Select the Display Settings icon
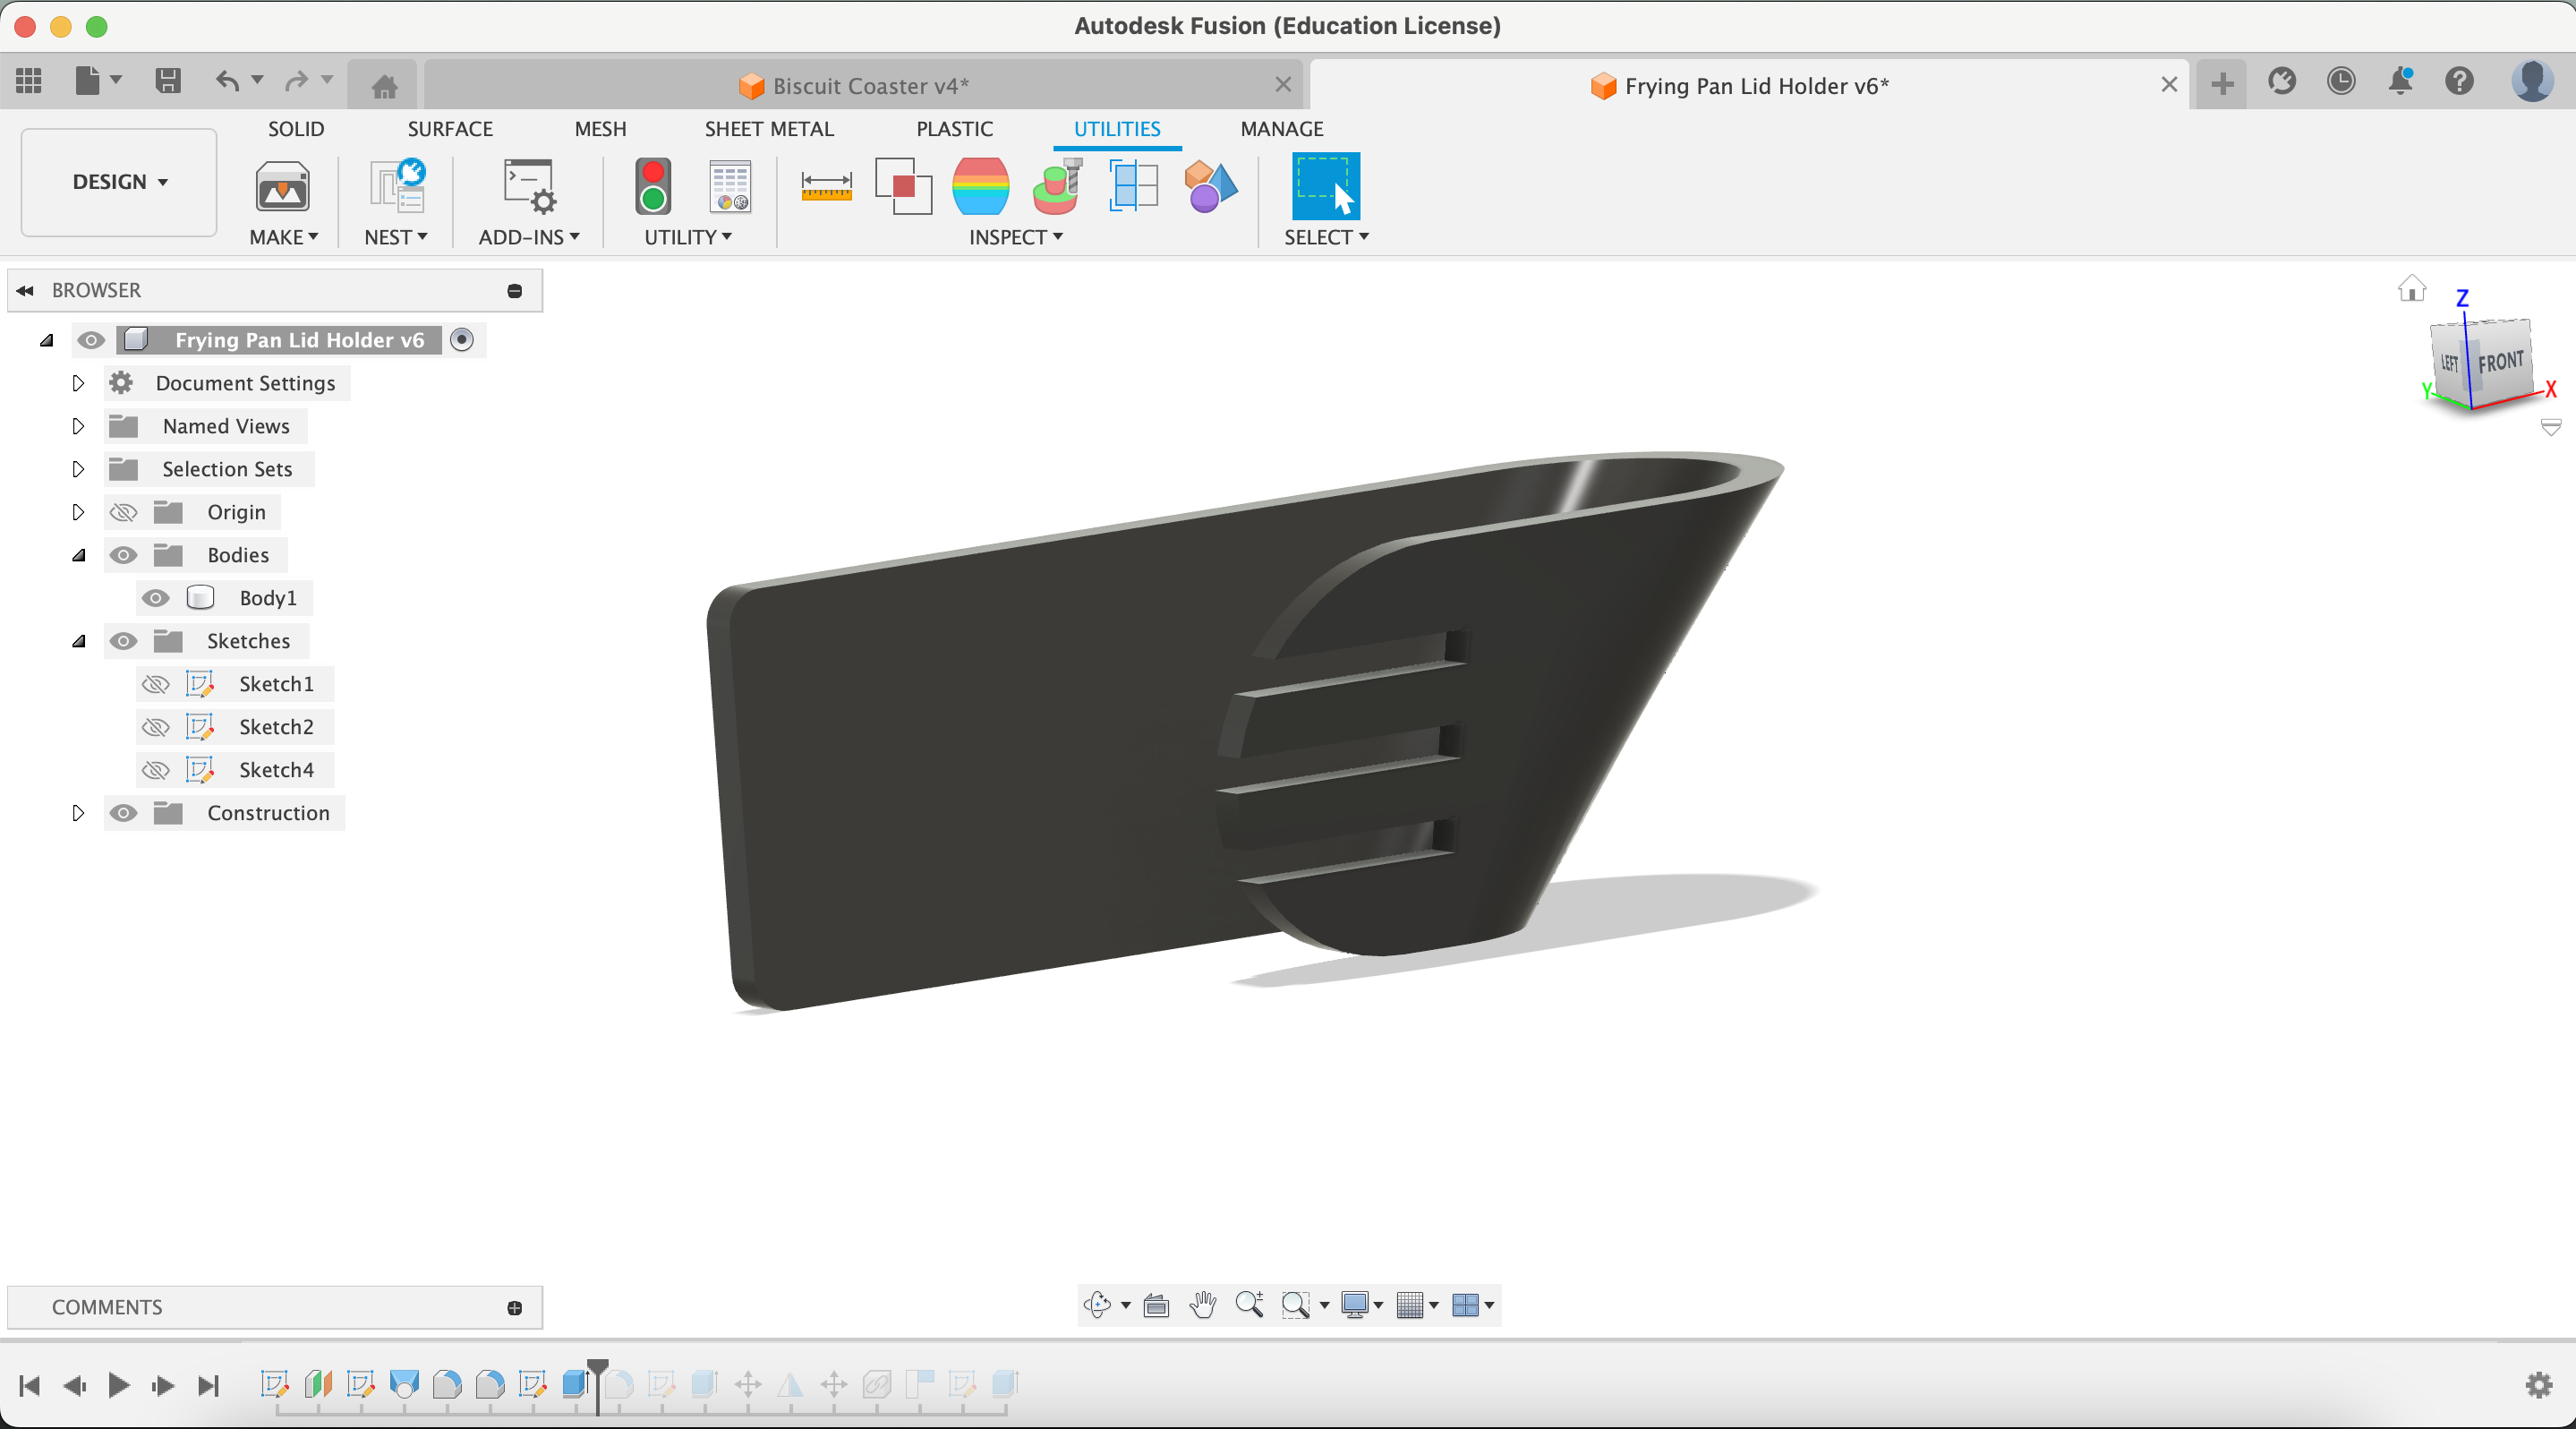 pyautogui.click(x=1362, y=1304)
